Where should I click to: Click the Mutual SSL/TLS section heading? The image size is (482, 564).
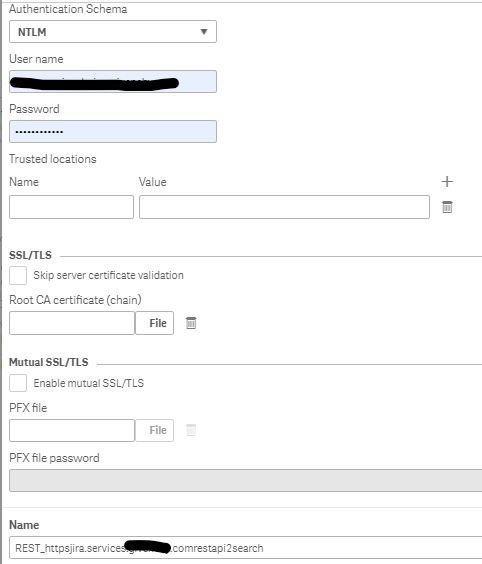(49, 362)
